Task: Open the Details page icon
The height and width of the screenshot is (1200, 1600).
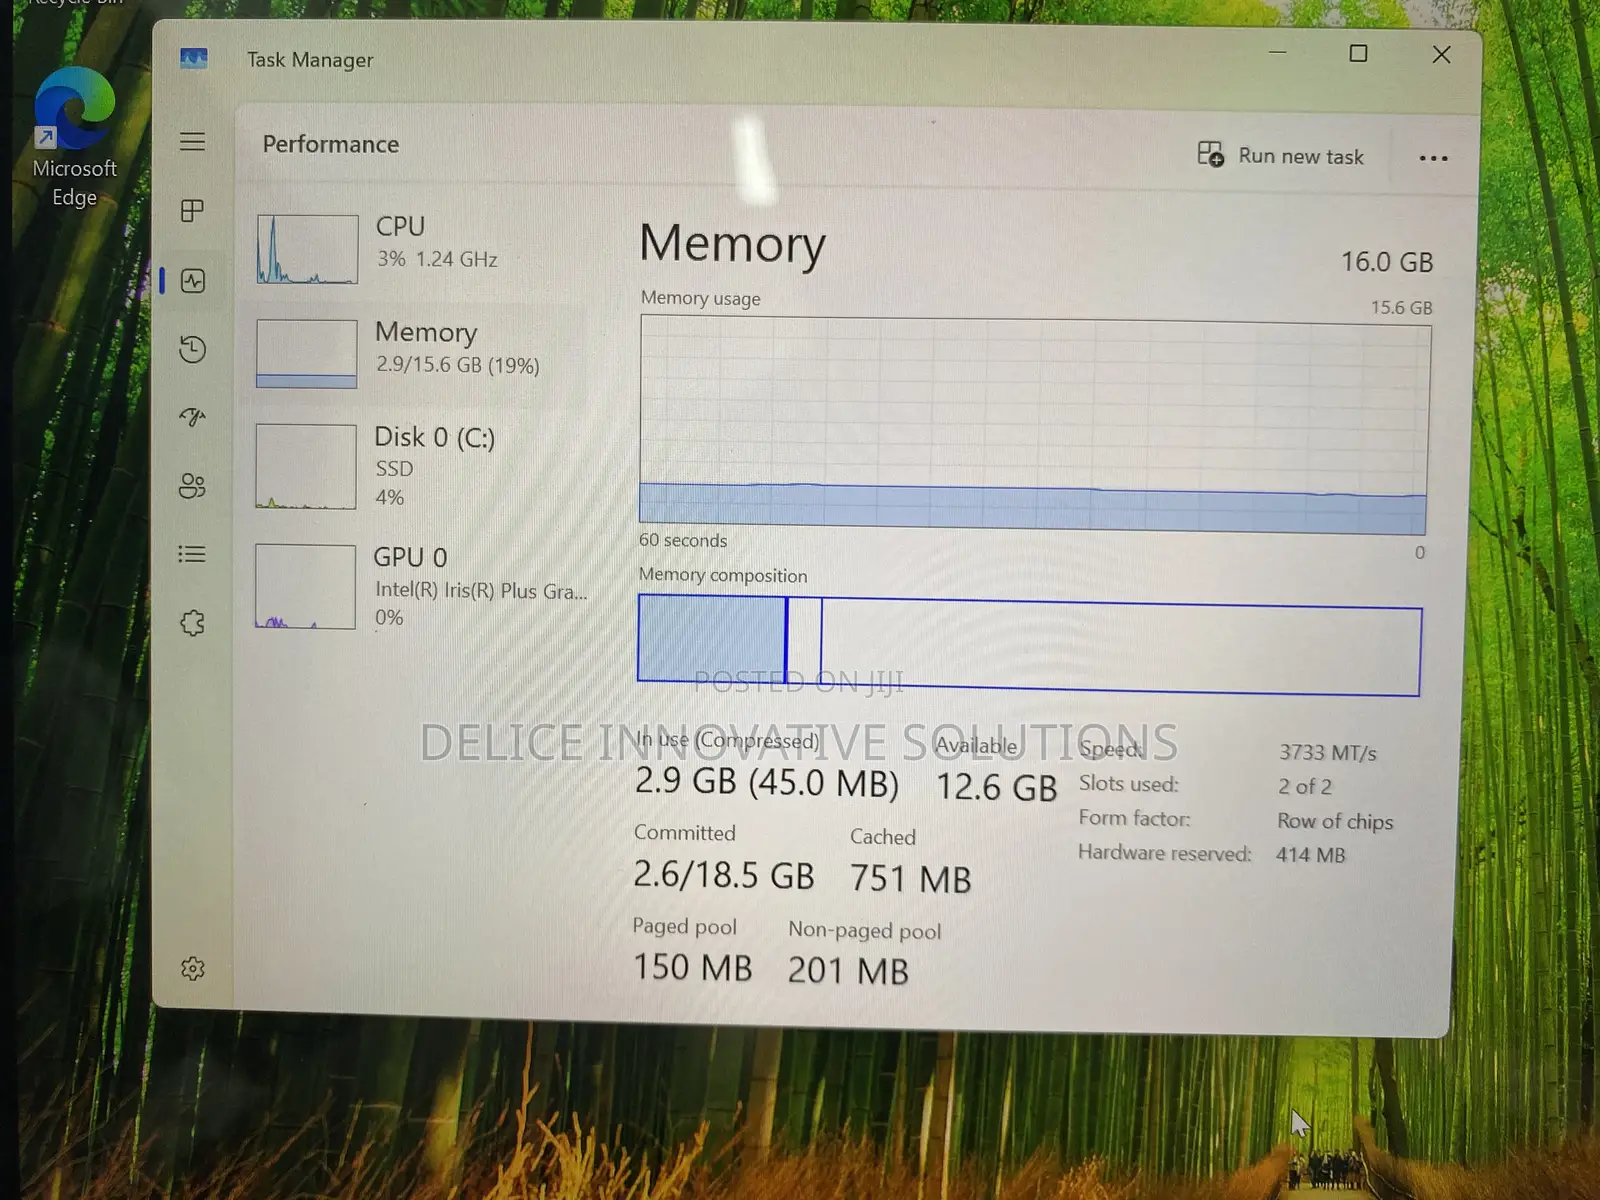Action: [x=192, y=554]
